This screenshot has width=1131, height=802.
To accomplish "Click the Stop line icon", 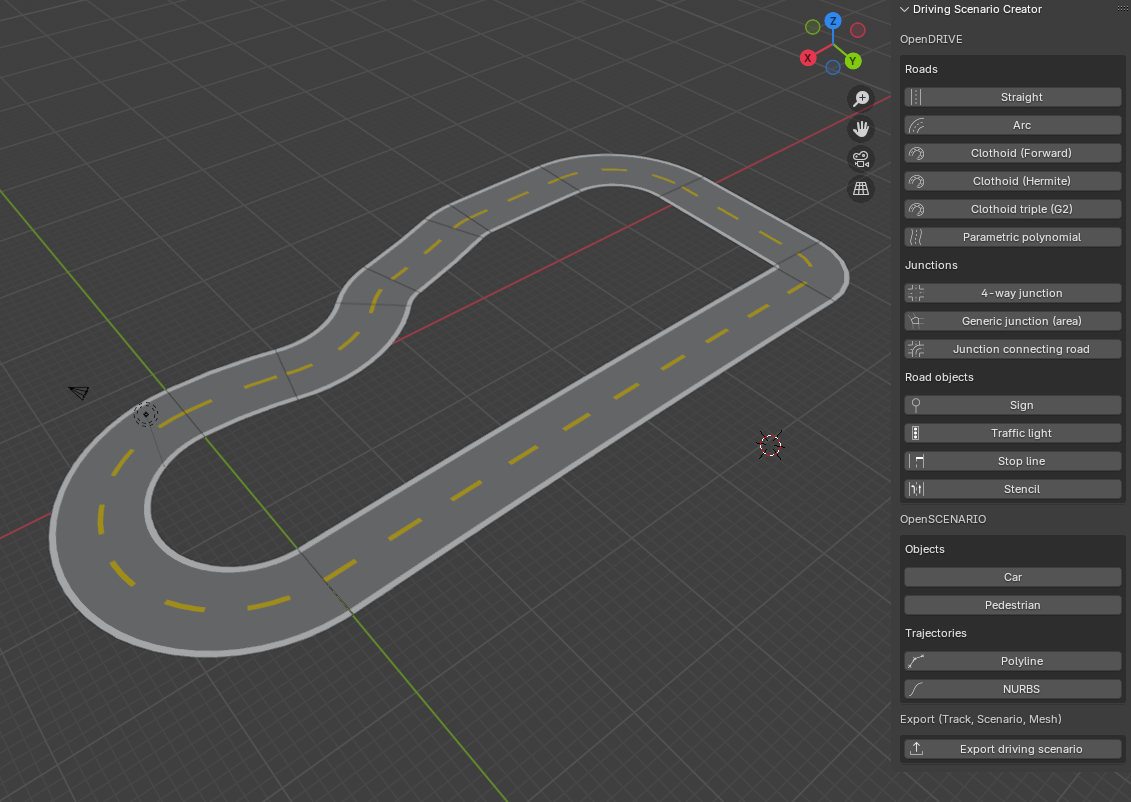I will (916, 461).
